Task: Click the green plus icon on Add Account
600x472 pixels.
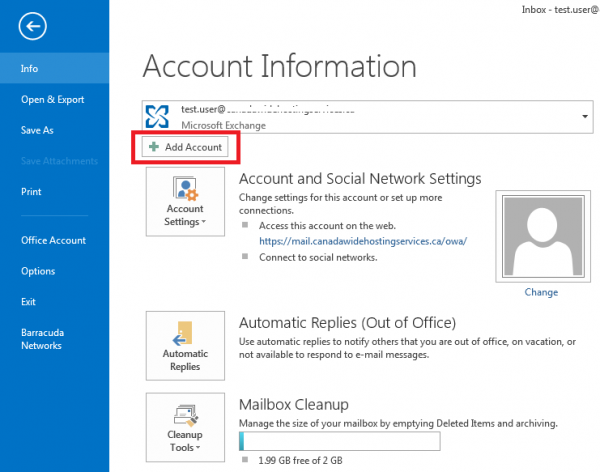Action: point(154,147)
